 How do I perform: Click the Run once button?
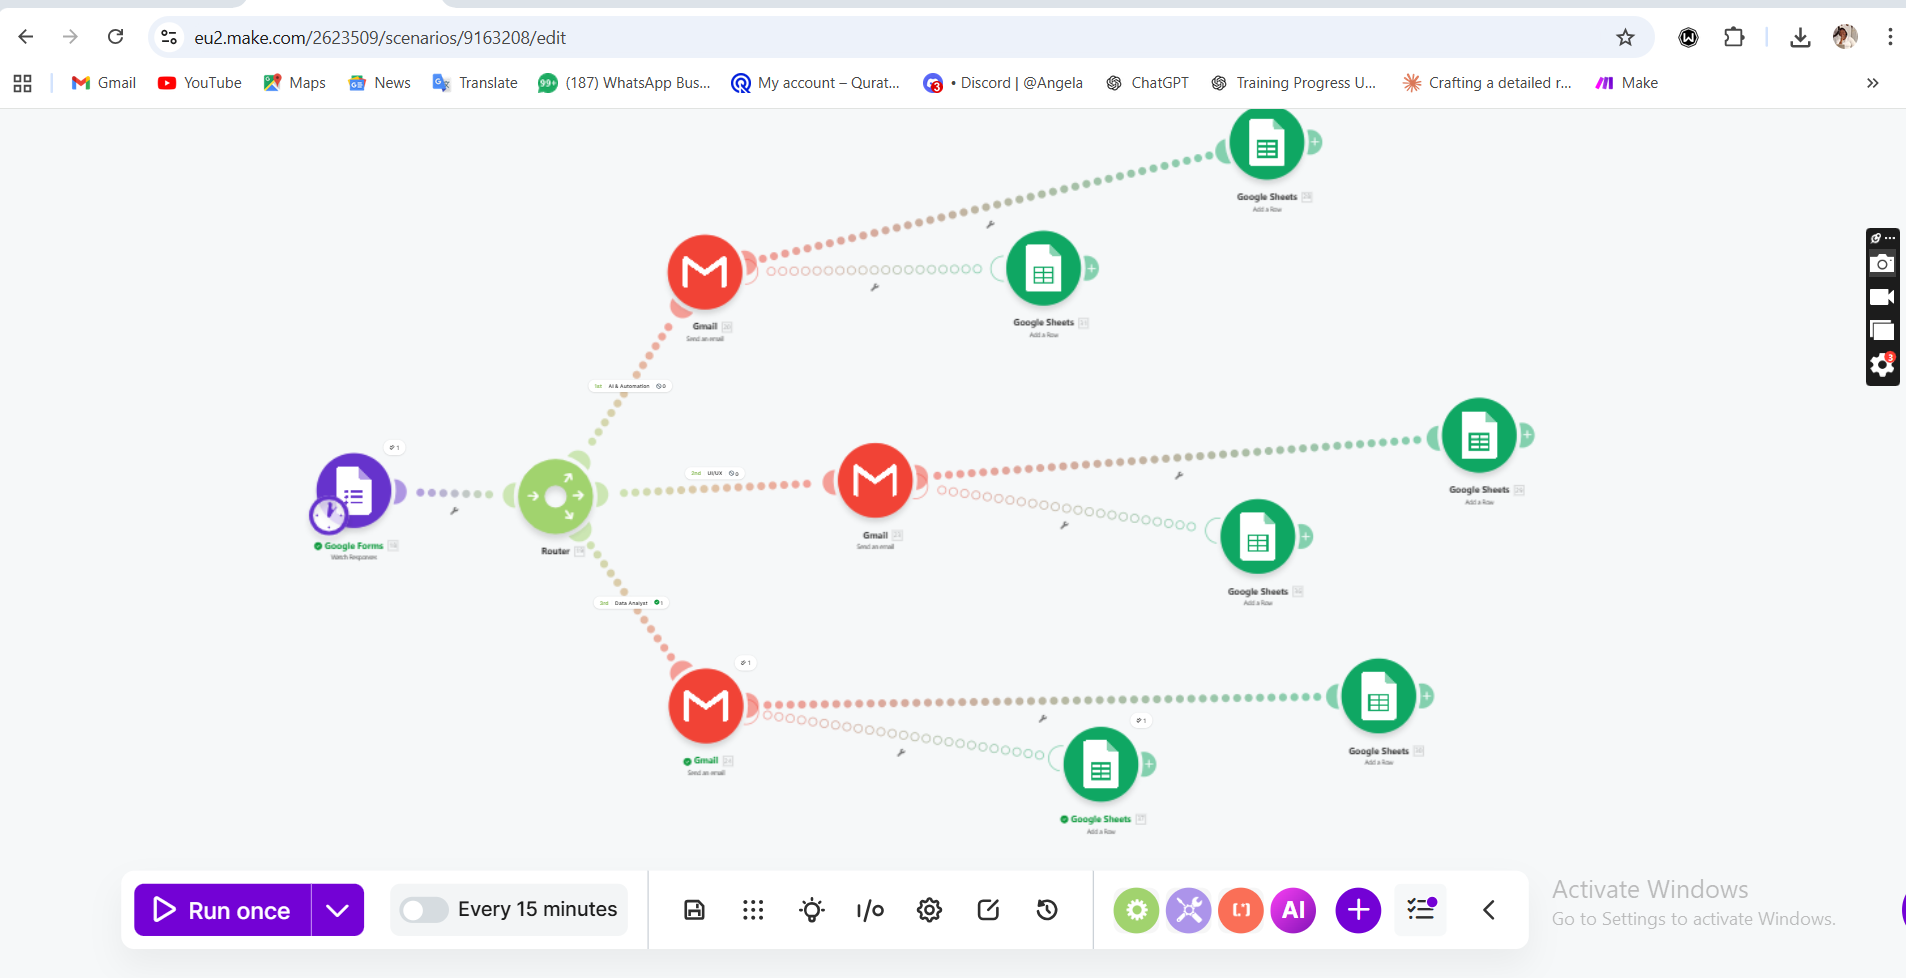click(223, 910)
